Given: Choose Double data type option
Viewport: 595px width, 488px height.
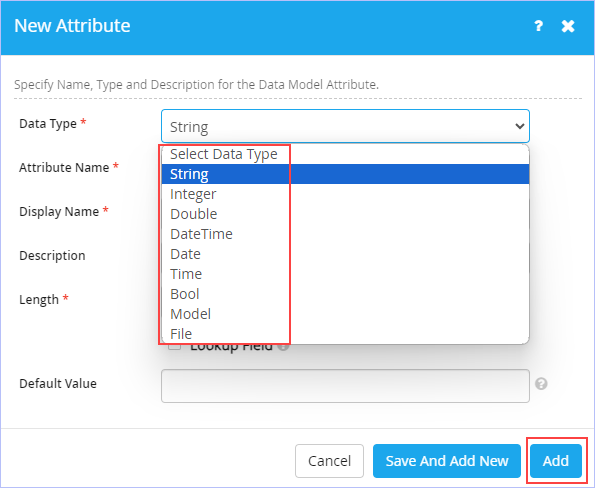Looking at the screenshot, I should [x=345, y=214].
